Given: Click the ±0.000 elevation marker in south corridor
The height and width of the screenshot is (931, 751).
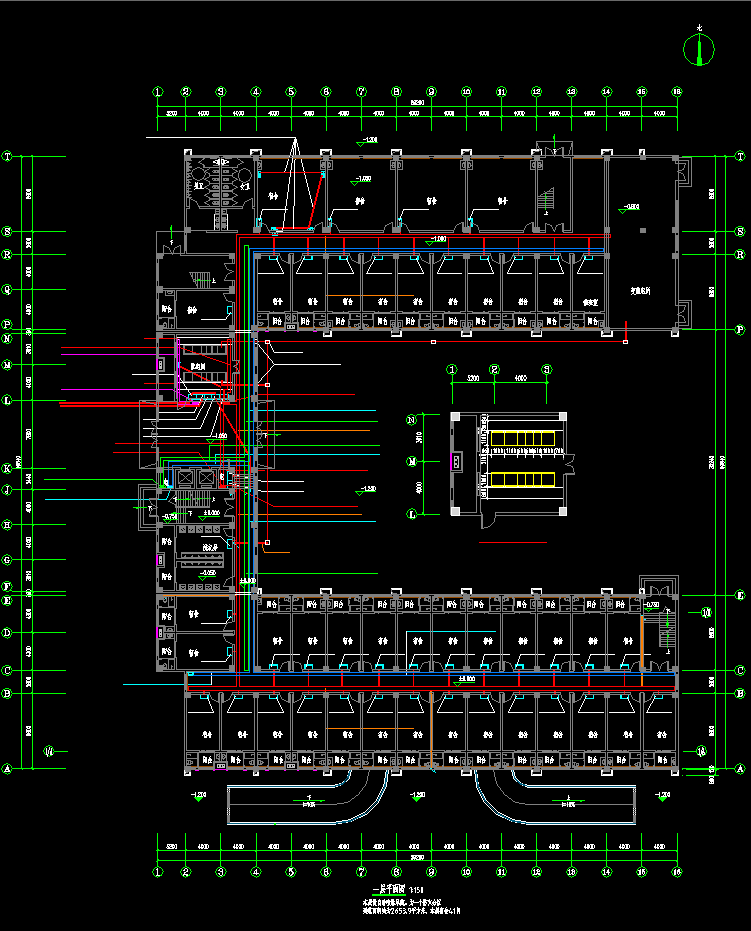Looking at the screenshot, I should click(465, 680).
